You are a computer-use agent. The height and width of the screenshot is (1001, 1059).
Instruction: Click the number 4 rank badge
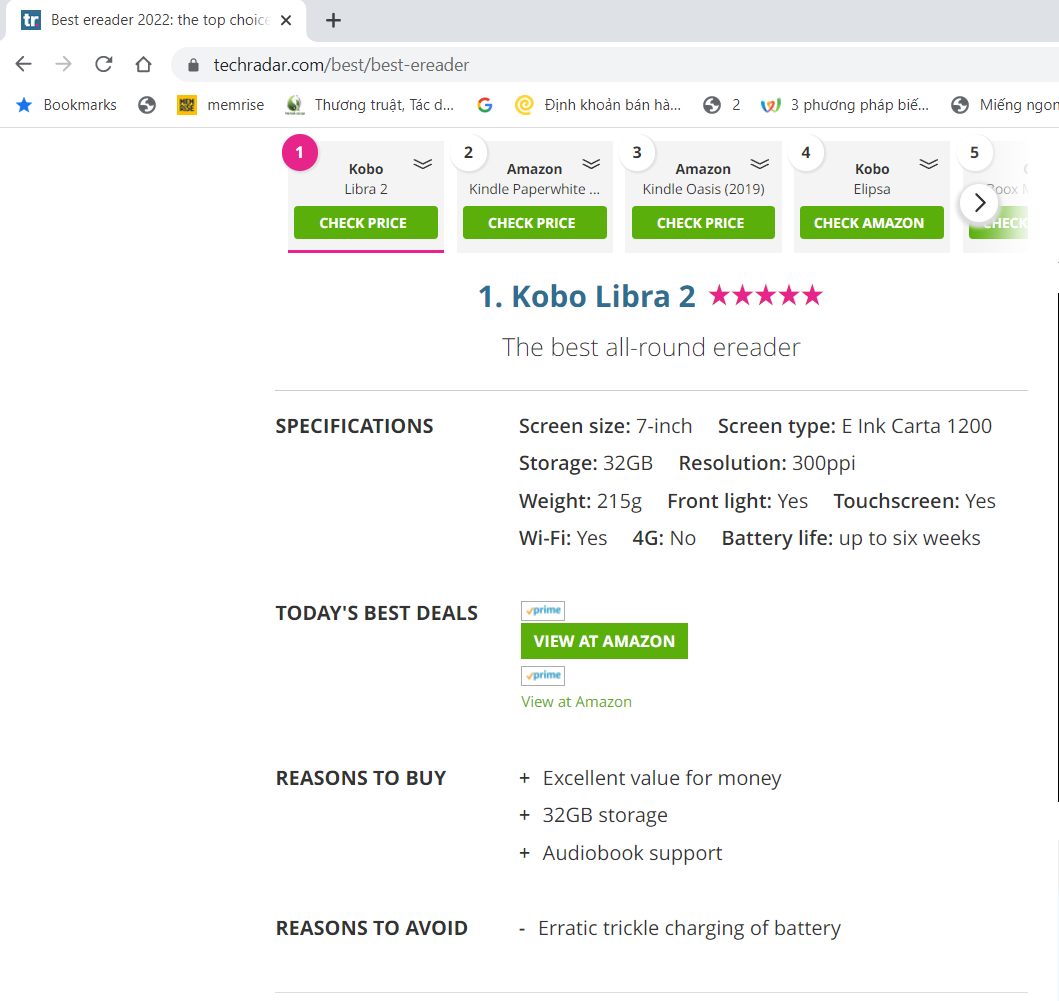[x=806, y=153]
